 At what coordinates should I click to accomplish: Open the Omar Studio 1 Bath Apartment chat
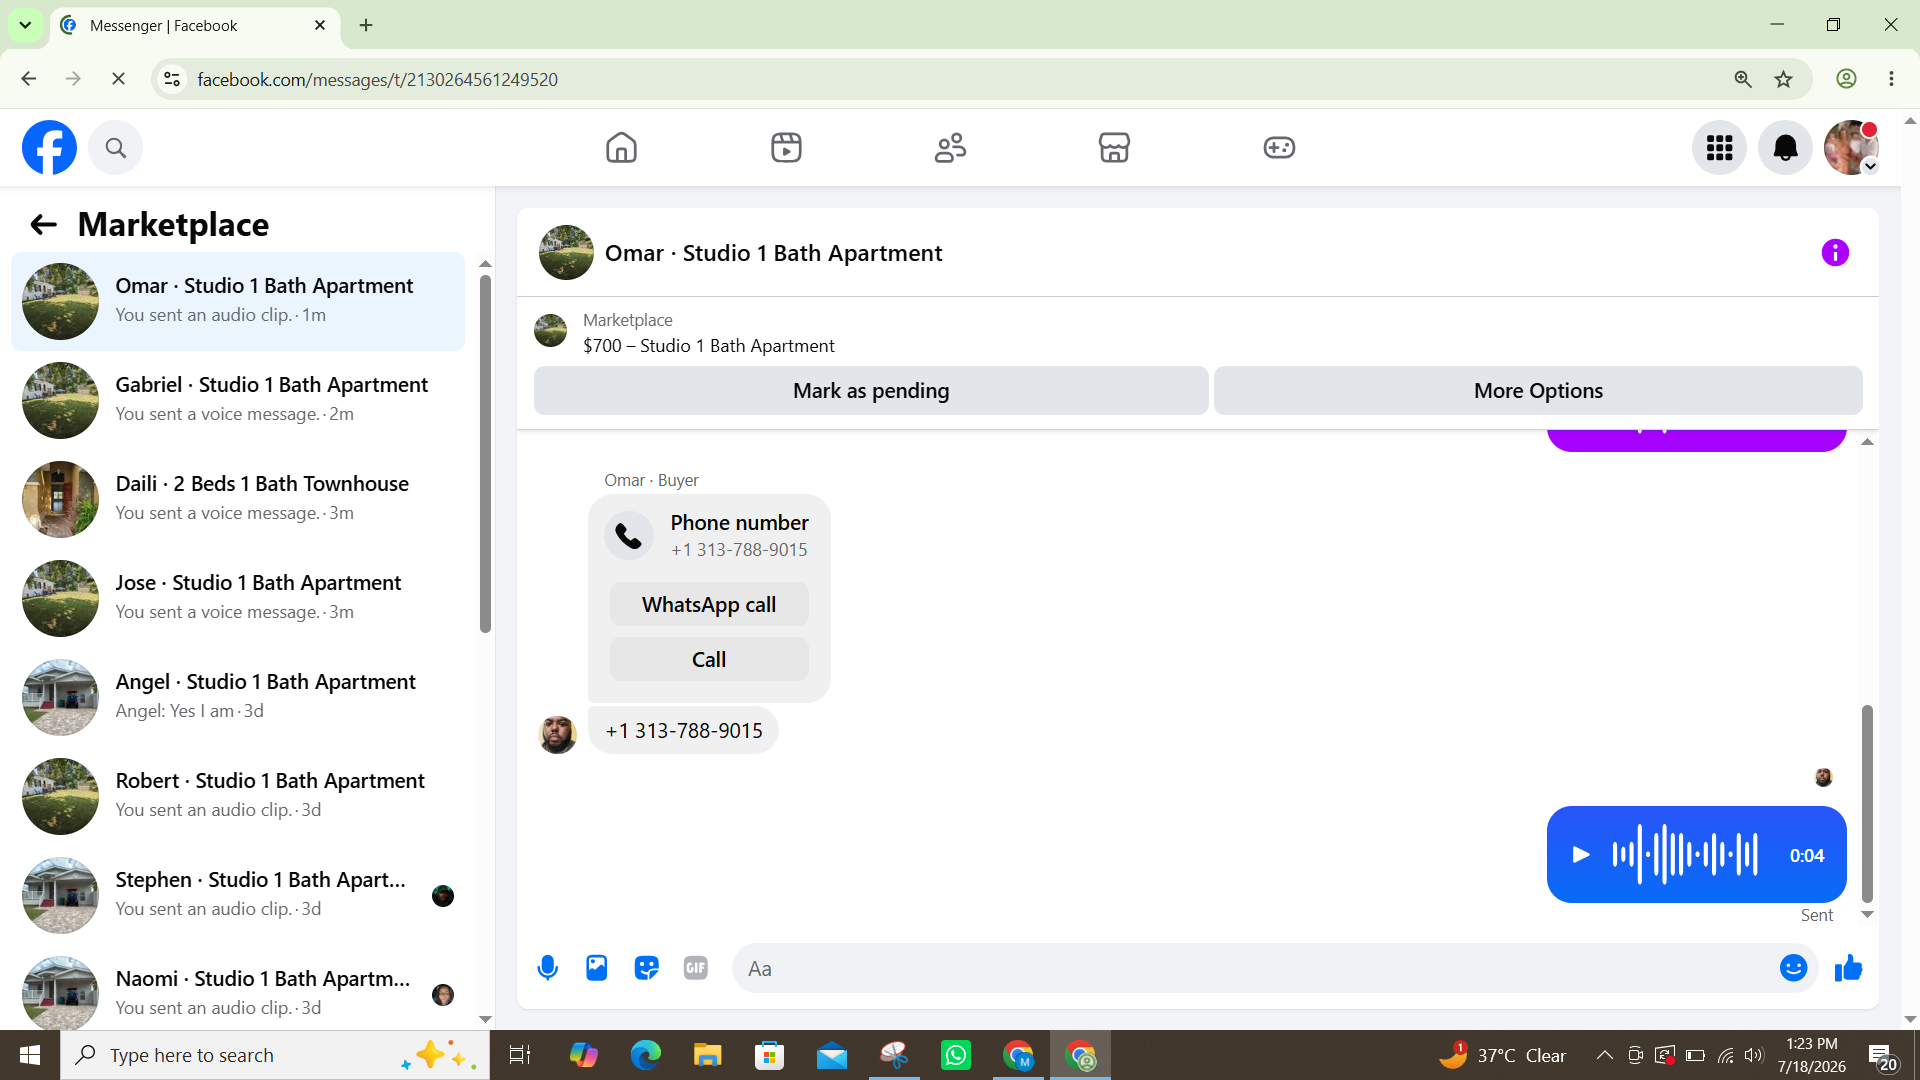click(238, 301)
